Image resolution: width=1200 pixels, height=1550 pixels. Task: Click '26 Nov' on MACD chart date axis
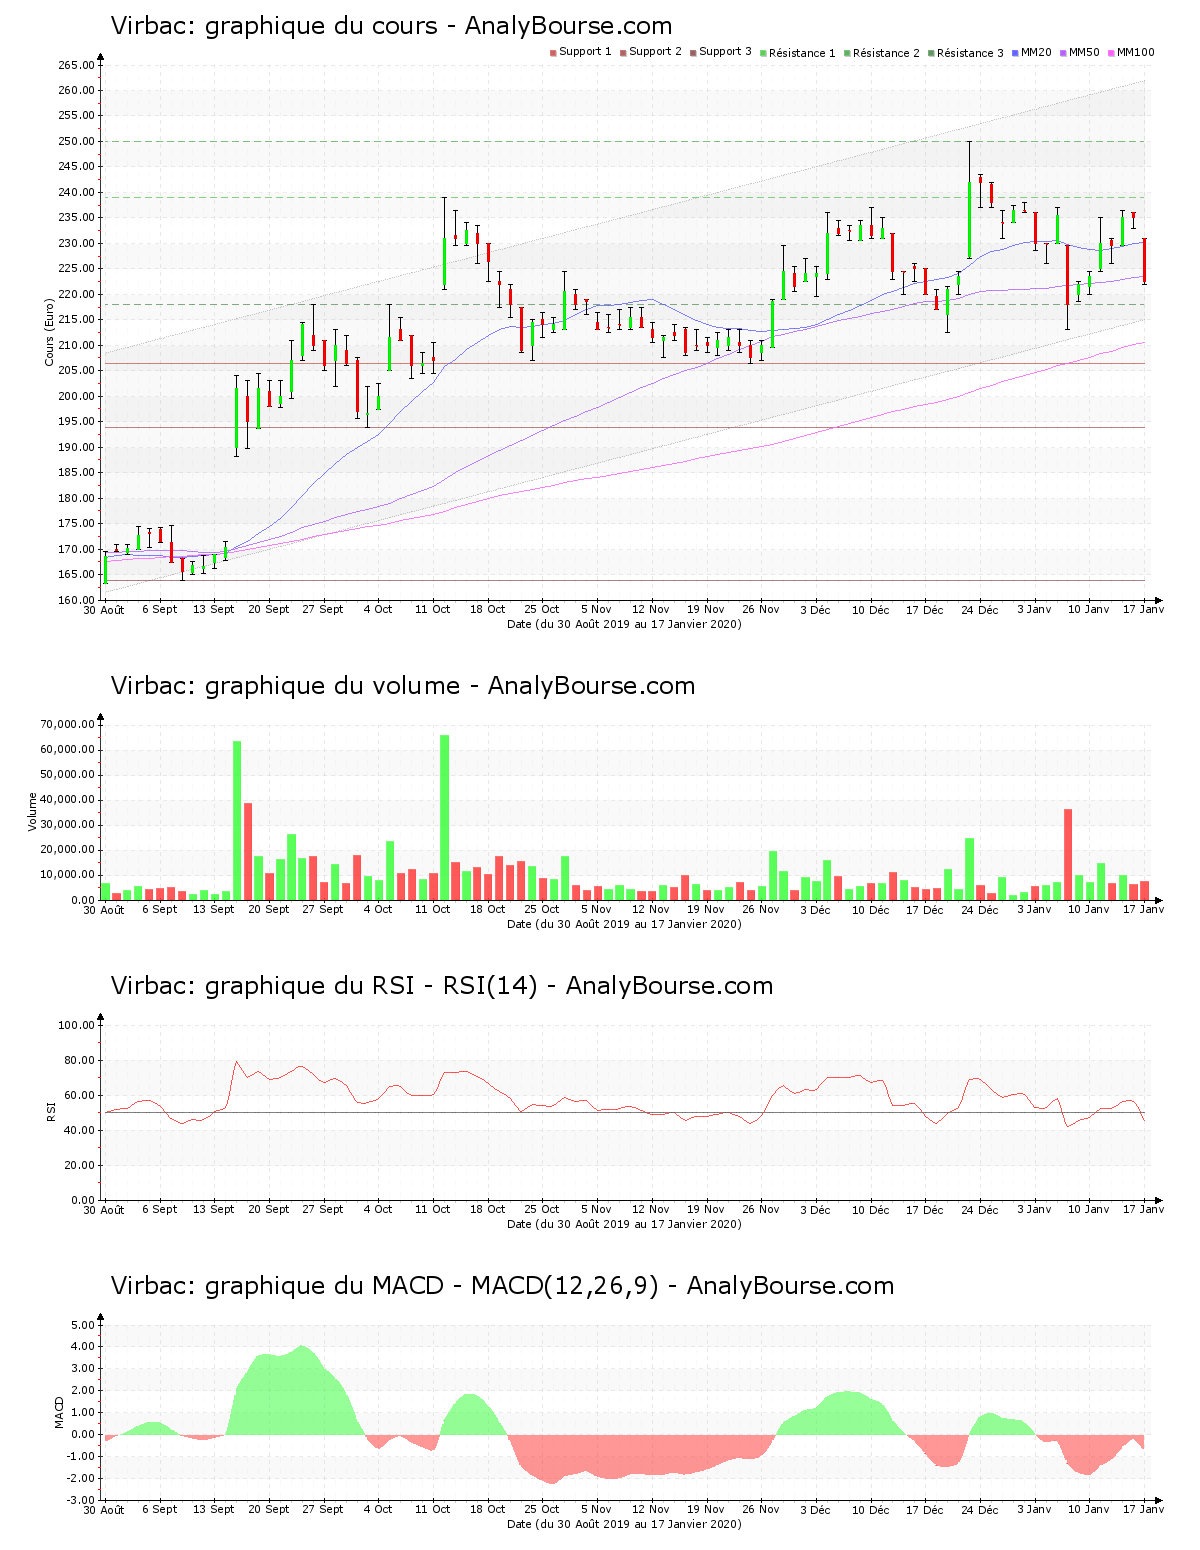(761, 1509)
